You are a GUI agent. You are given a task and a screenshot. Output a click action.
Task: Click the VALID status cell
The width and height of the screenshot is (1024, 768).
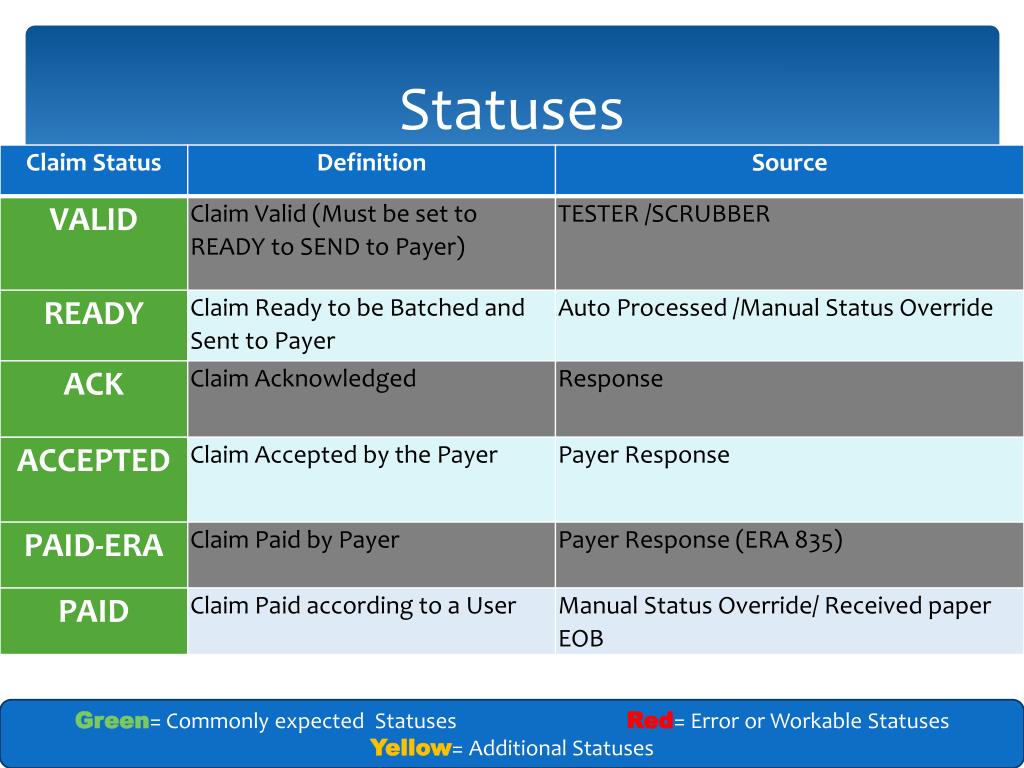tap(93, 244)
